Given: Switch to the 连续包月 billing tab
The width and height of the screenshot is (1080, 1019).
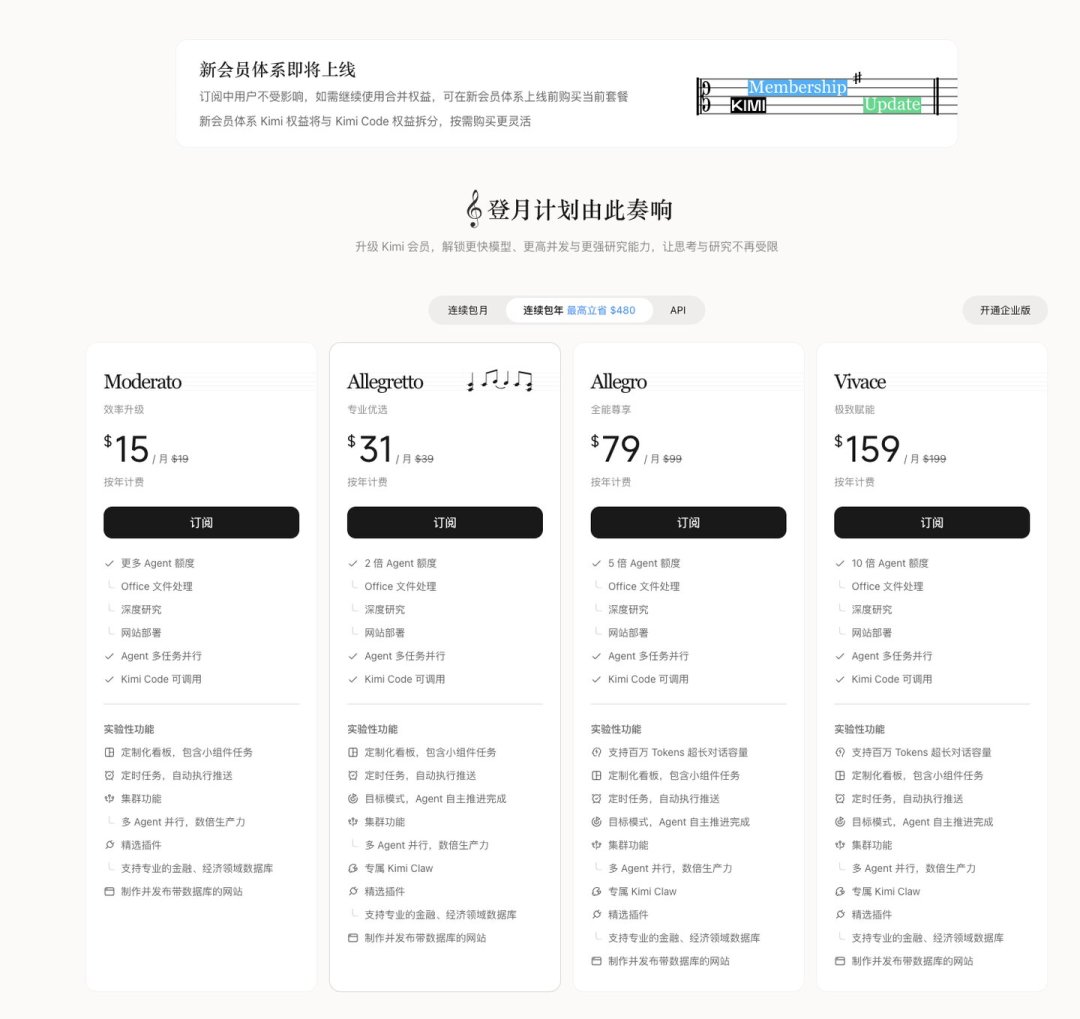Looking at the screenshot, I should 468,310.
